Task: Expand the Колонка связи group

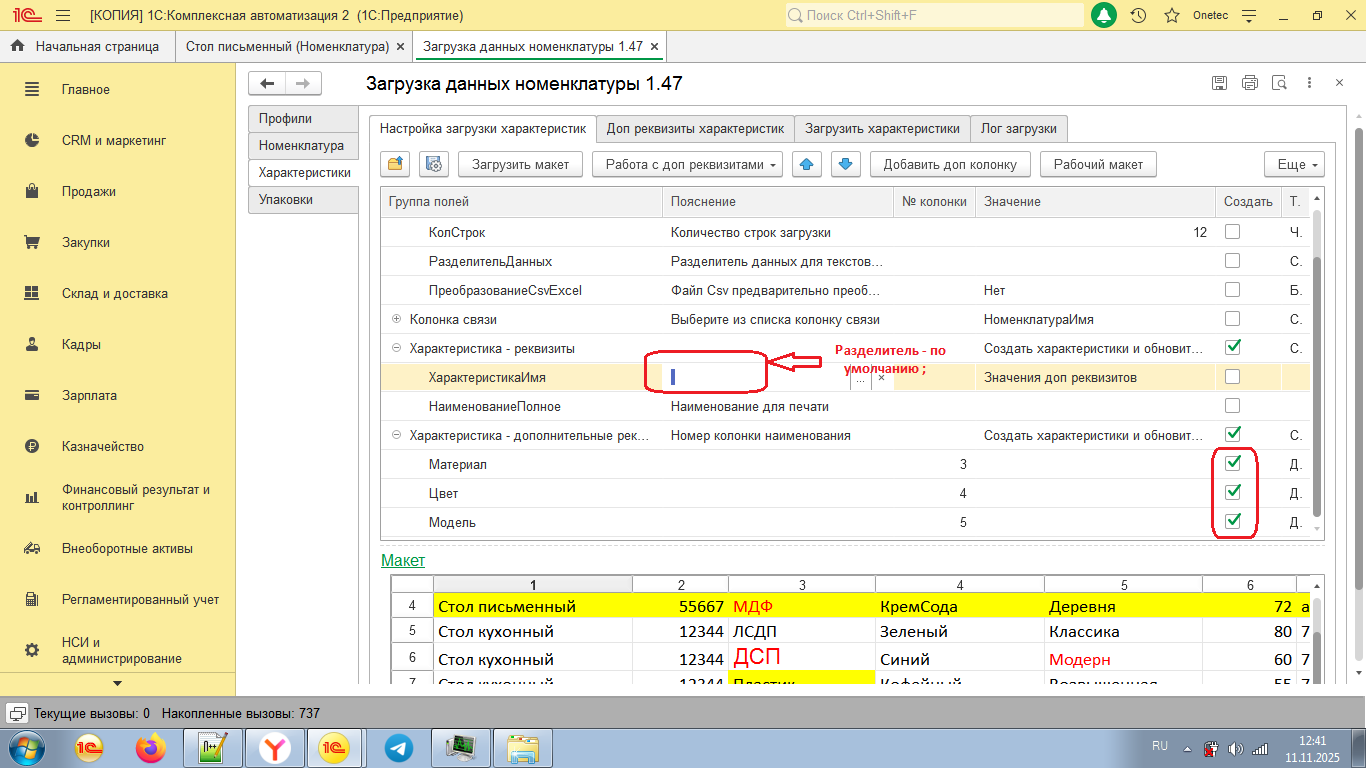Action: point(397,319)
